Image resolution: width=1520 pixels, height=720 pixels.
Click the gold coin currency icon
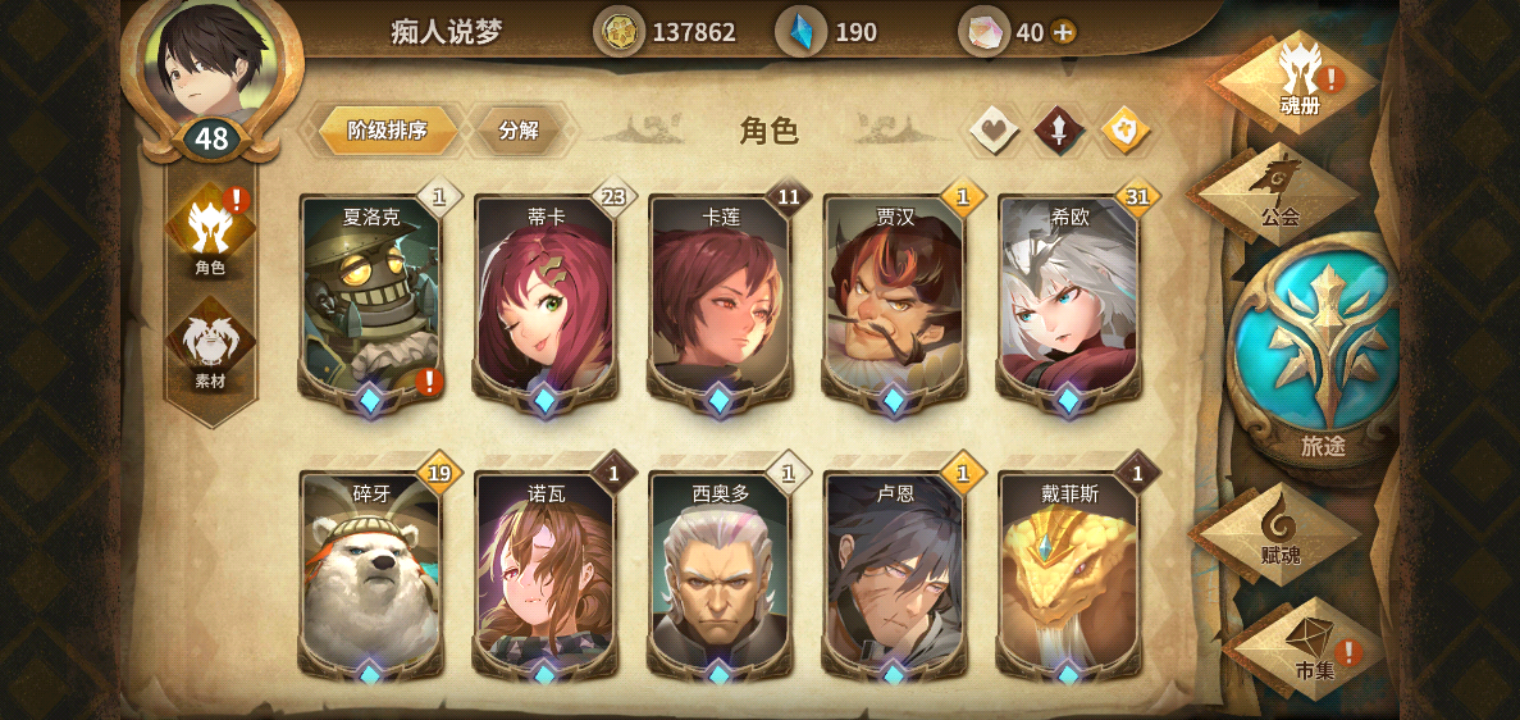point(619,31)
